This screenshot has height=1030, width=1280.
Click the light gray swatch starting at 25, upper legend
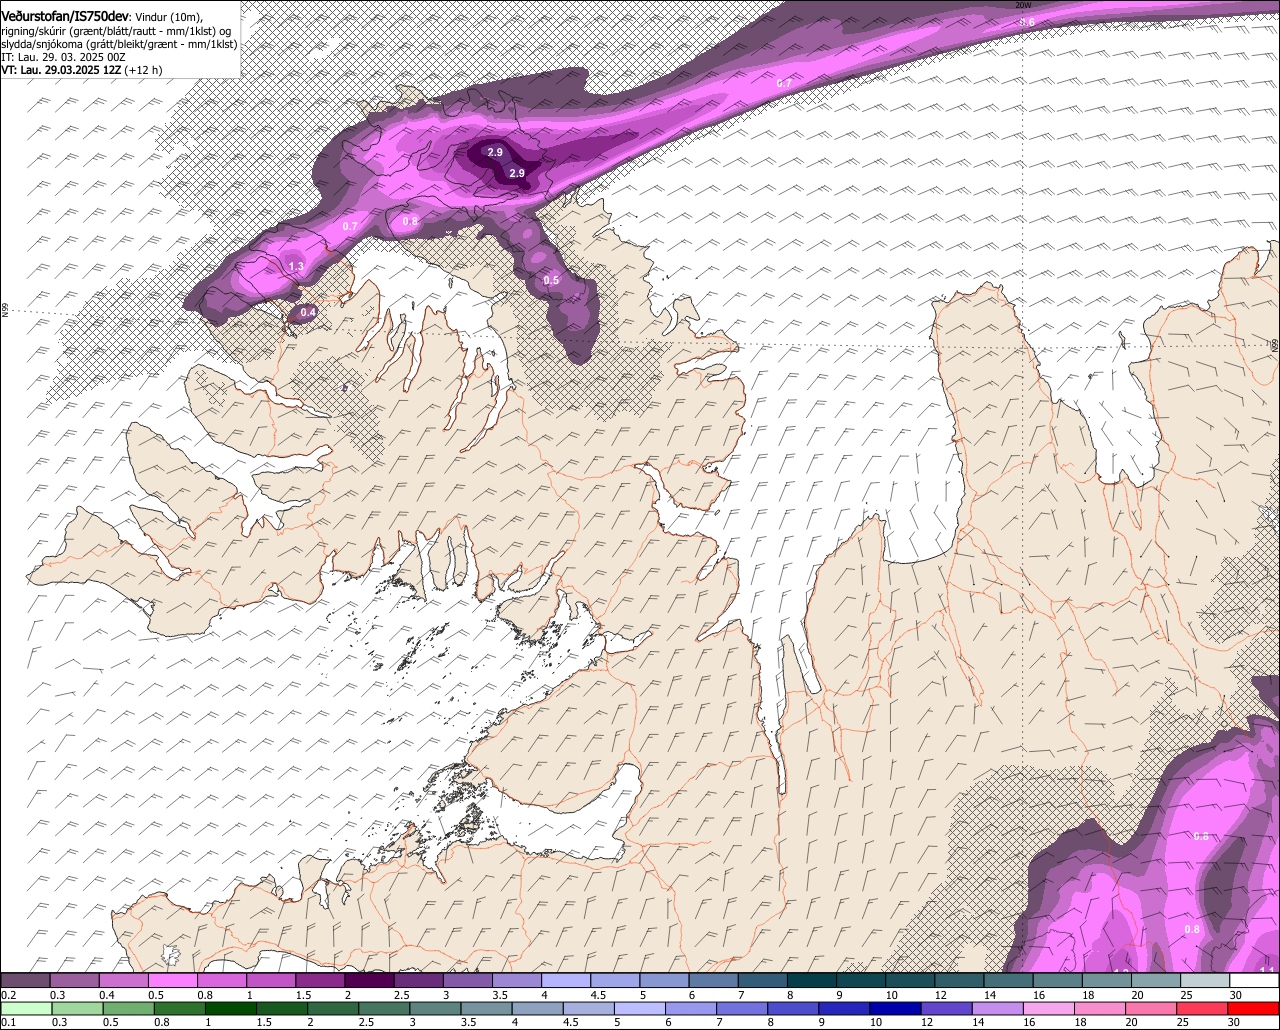point(1205,980)
